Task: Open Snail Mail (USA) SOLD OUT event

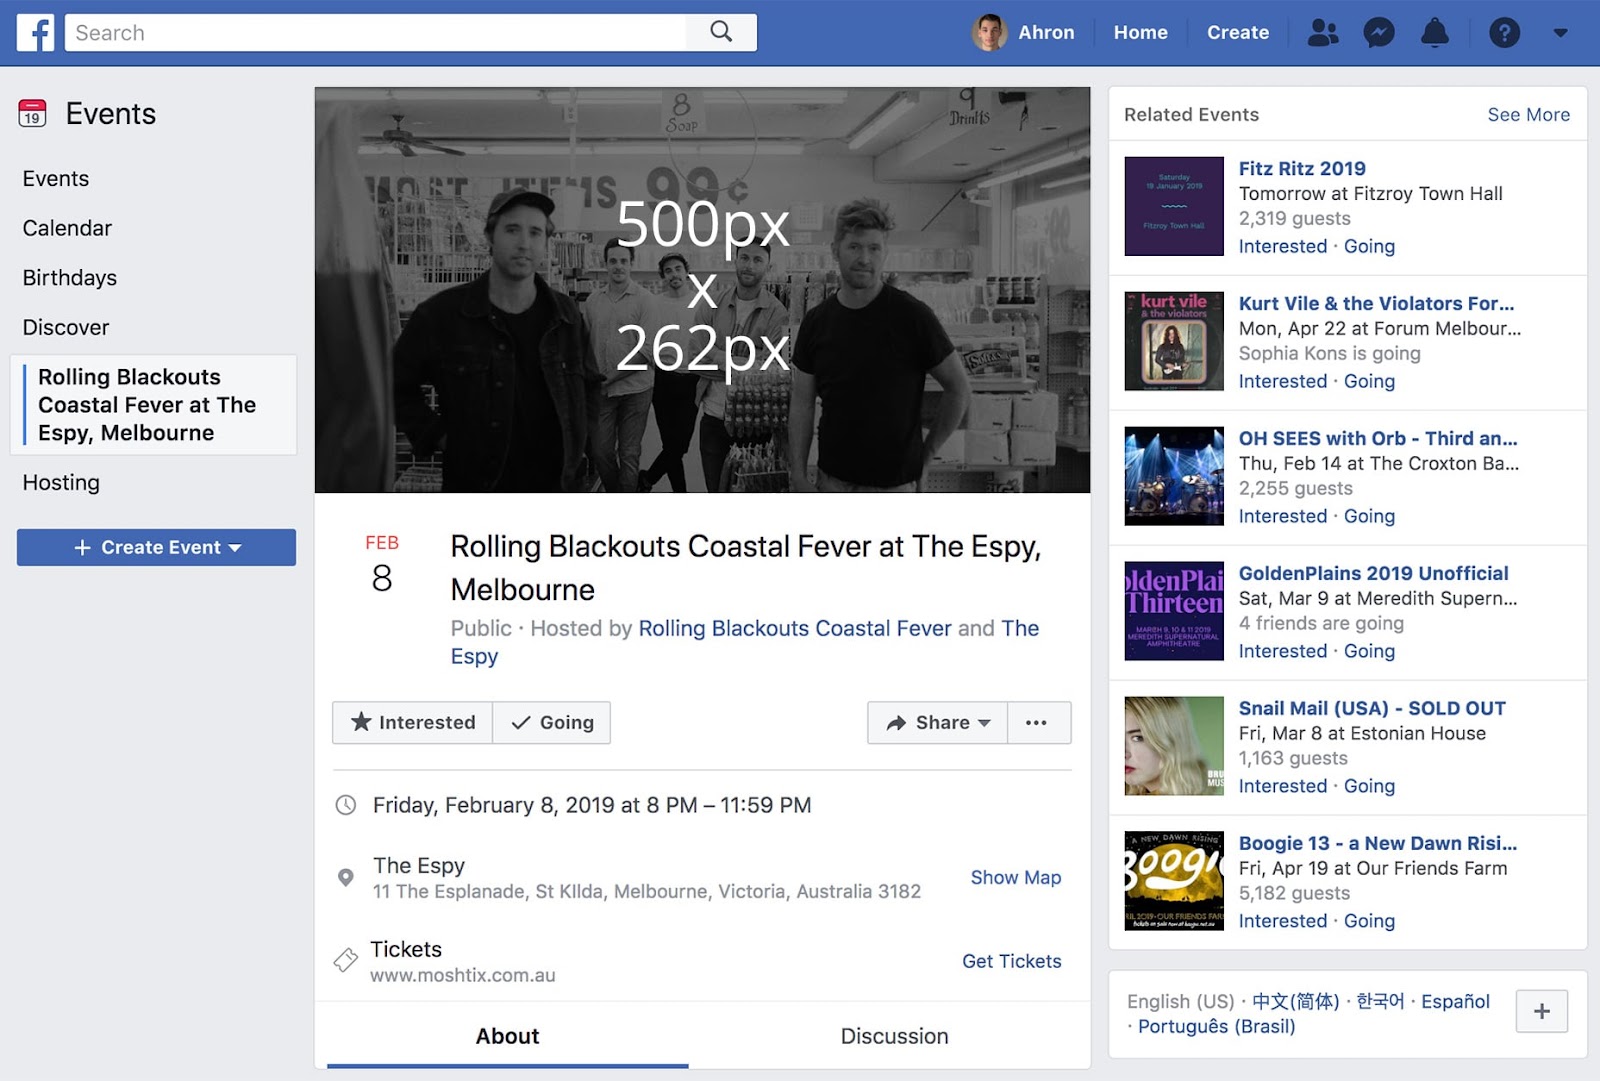Action: tap(1372, 709)
